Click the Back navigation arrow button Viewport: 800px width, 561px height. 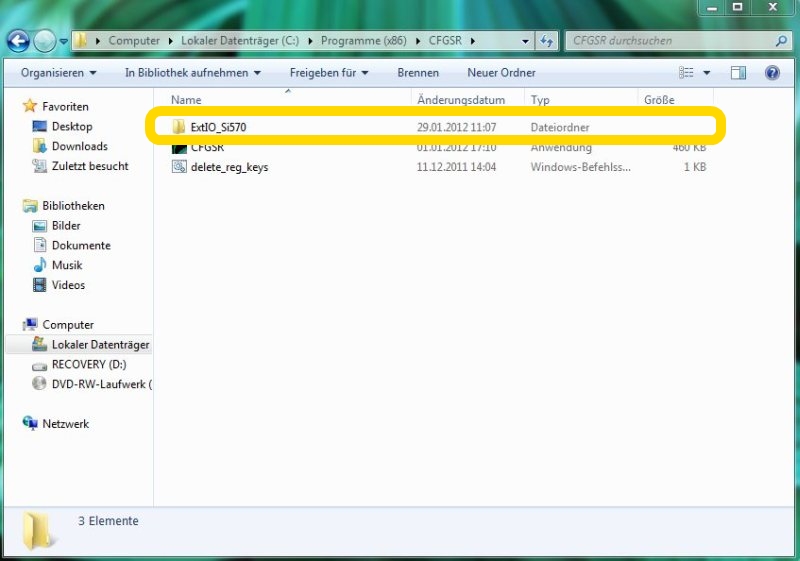pos(18,41)
